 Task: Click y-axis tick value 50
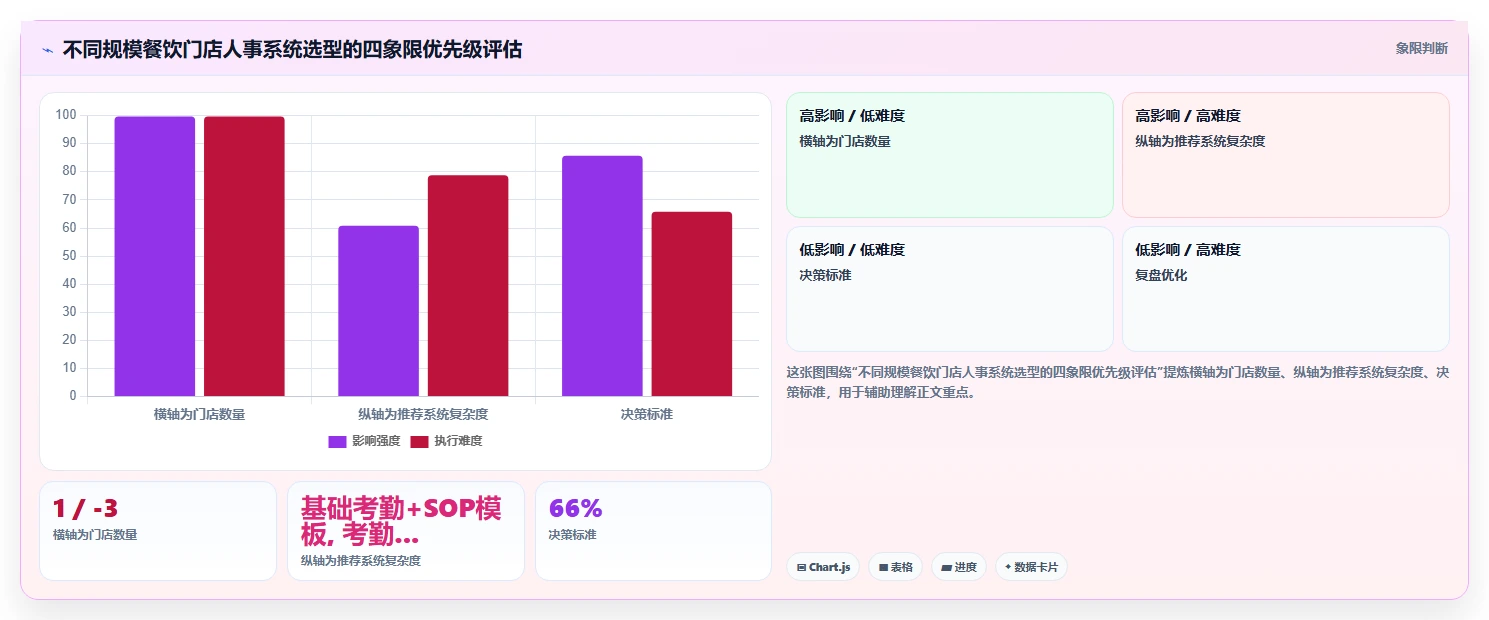point(69,256)
